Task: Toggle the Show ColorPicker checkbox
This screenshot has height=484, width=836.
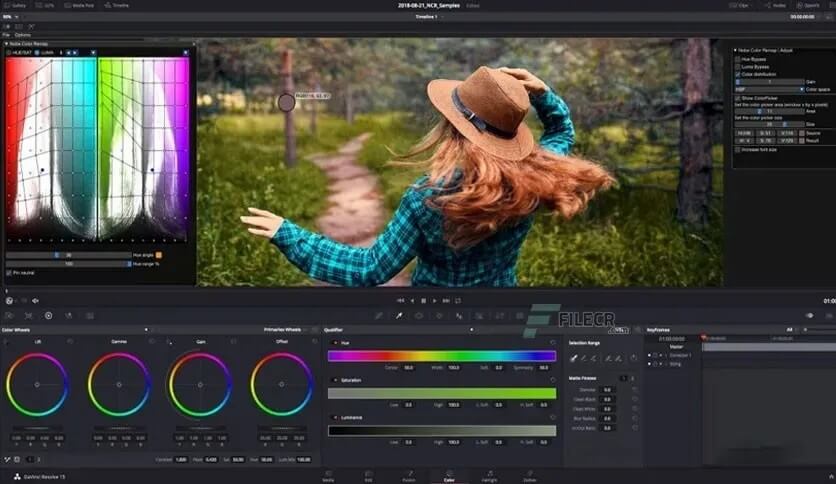Action: [x=738, y=98]
